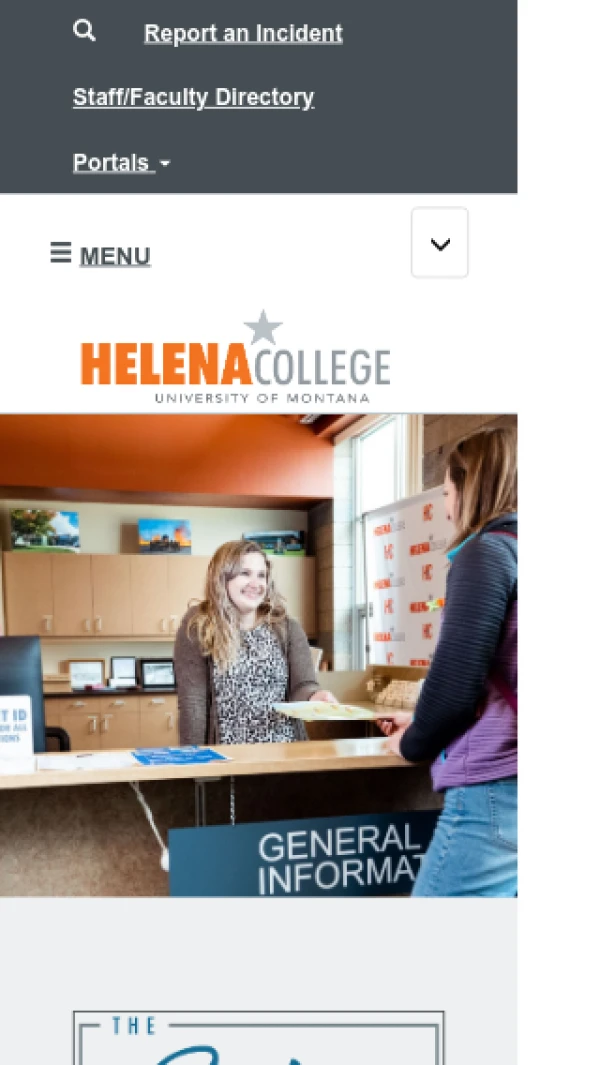Click the blue brochure on the counter
Image resolution: width=600 pixels, height=1065 pixels.
tap(180, 756)
